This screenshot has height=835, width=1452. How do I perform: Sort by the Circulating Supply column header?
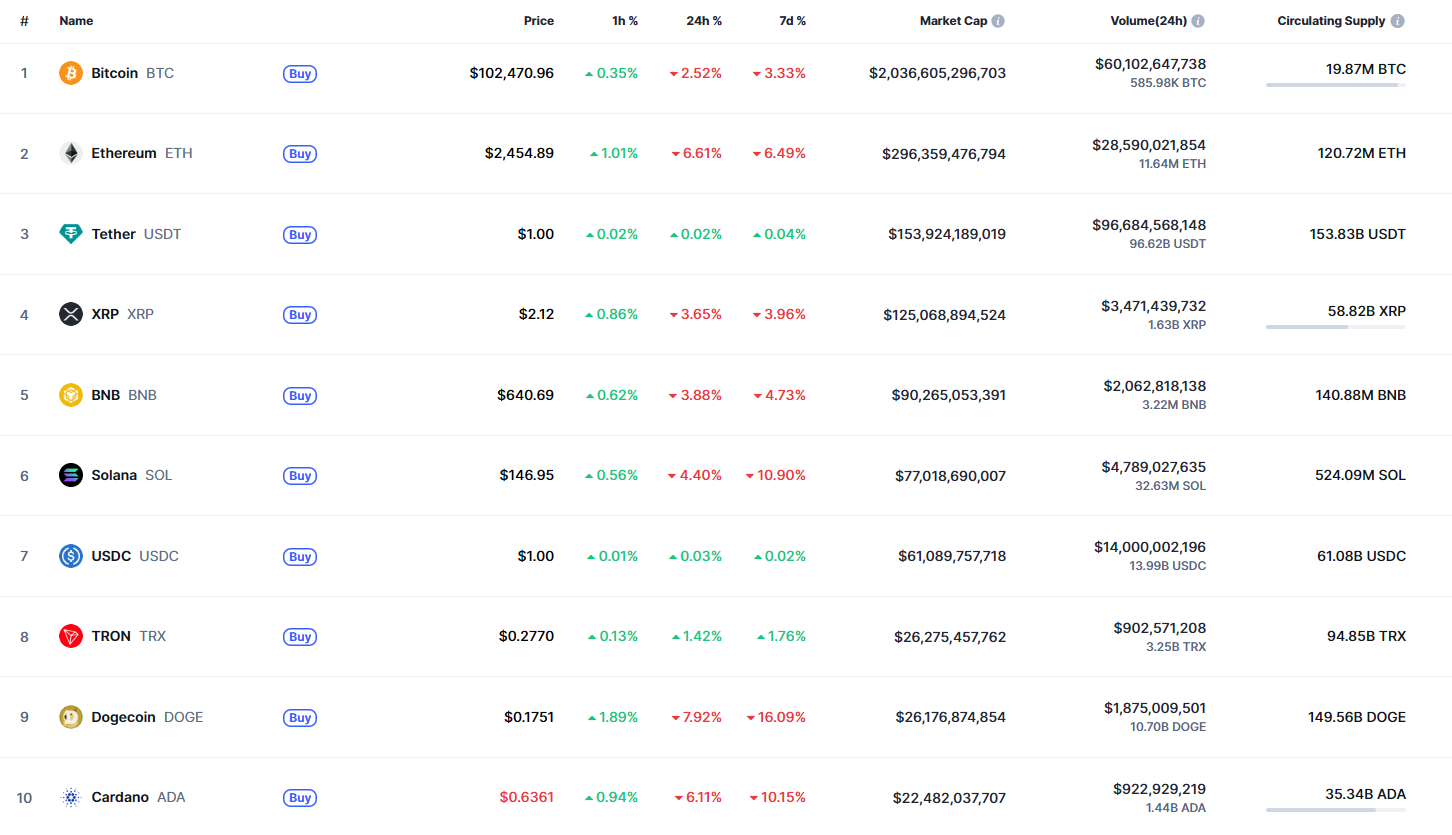[x=1331, y=21]
